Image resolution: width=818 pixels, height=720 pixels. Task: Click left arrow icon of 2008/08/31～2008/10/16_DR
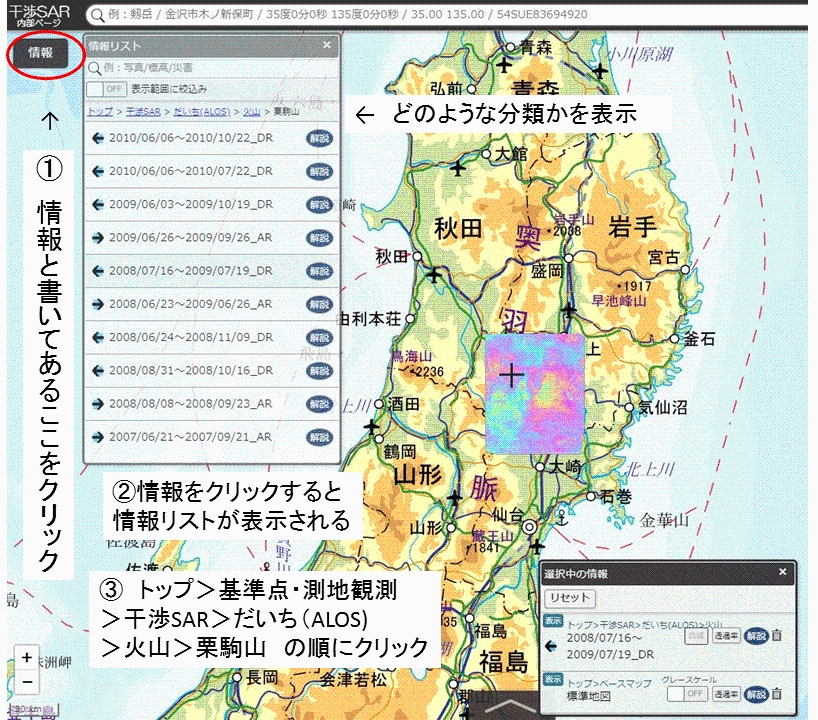(98, 370)
